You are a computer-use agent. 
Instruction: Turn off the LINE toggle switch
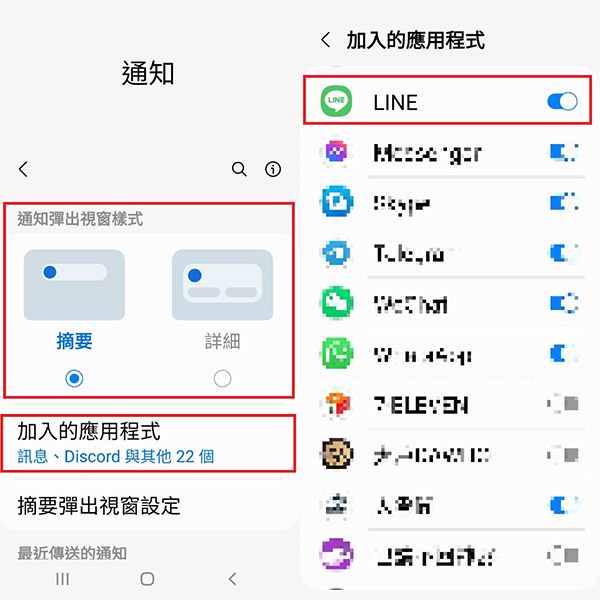pos(562,101)
